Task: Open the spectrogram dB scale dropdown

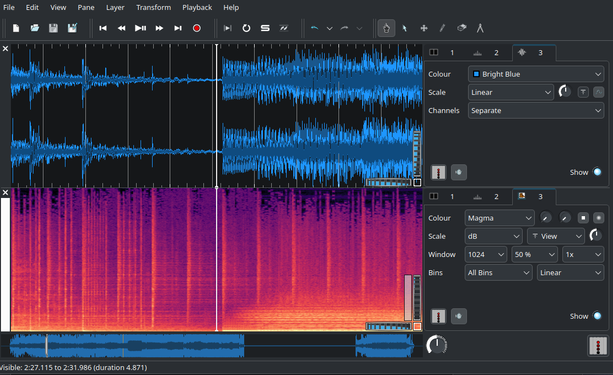Action: (x=493, y=236)
